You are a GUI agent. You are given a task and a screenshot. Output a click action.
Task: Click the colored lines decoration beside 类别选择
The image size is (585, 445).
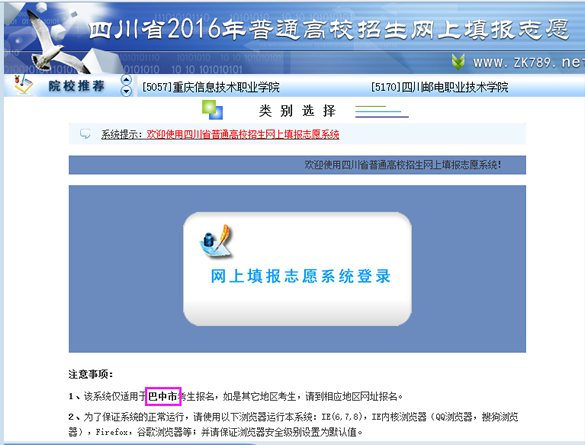point(382,111)
